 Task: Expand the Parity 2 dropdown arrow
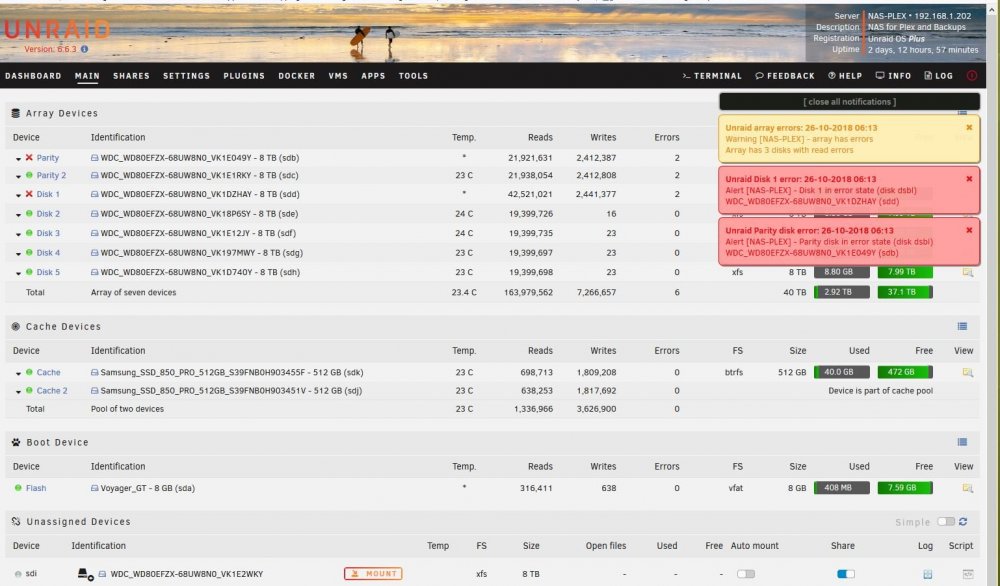[18, 177]
